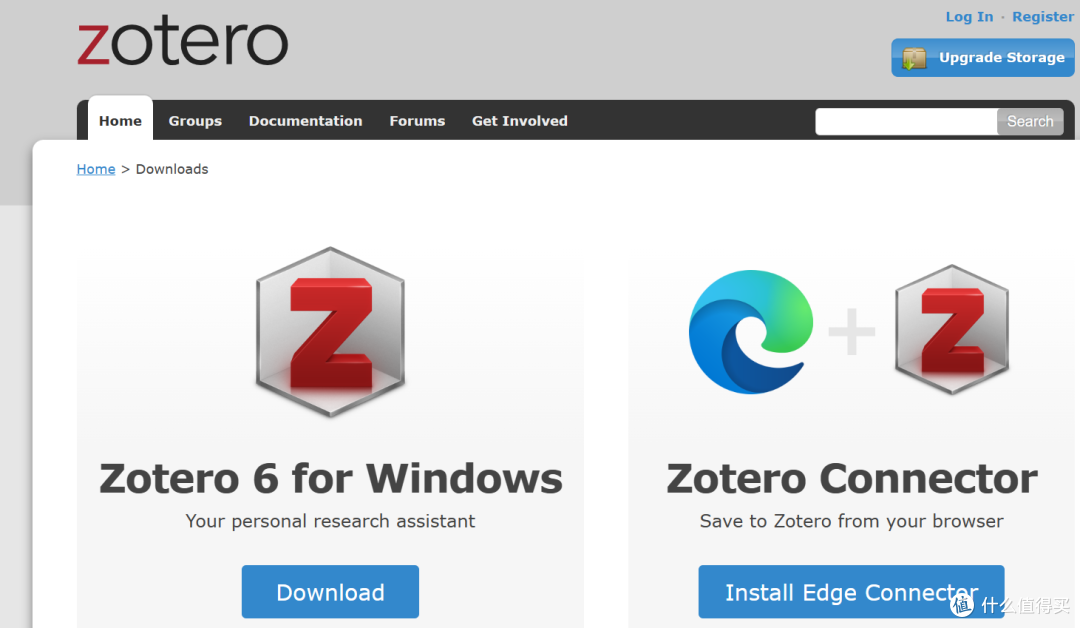1080x628 pixels.
Task: Focus the site search input field
Action: [x=906, y=122]
